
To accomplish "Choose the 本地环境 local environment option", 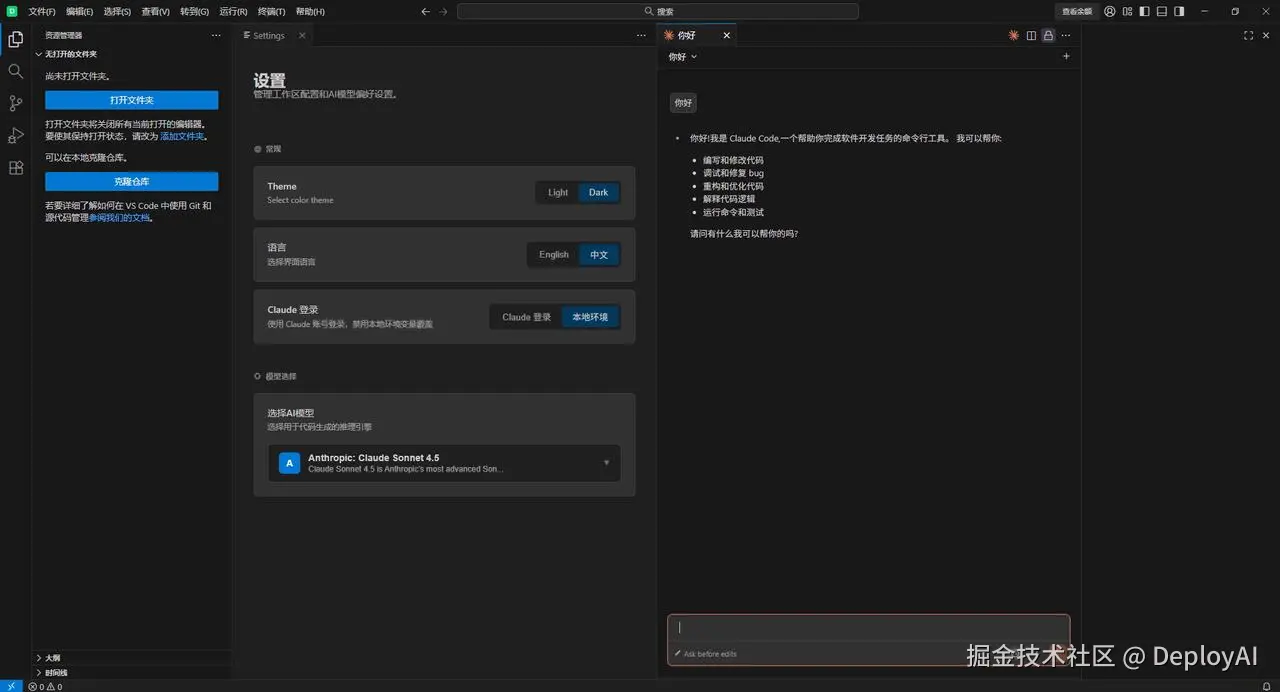I will point(591,317).
